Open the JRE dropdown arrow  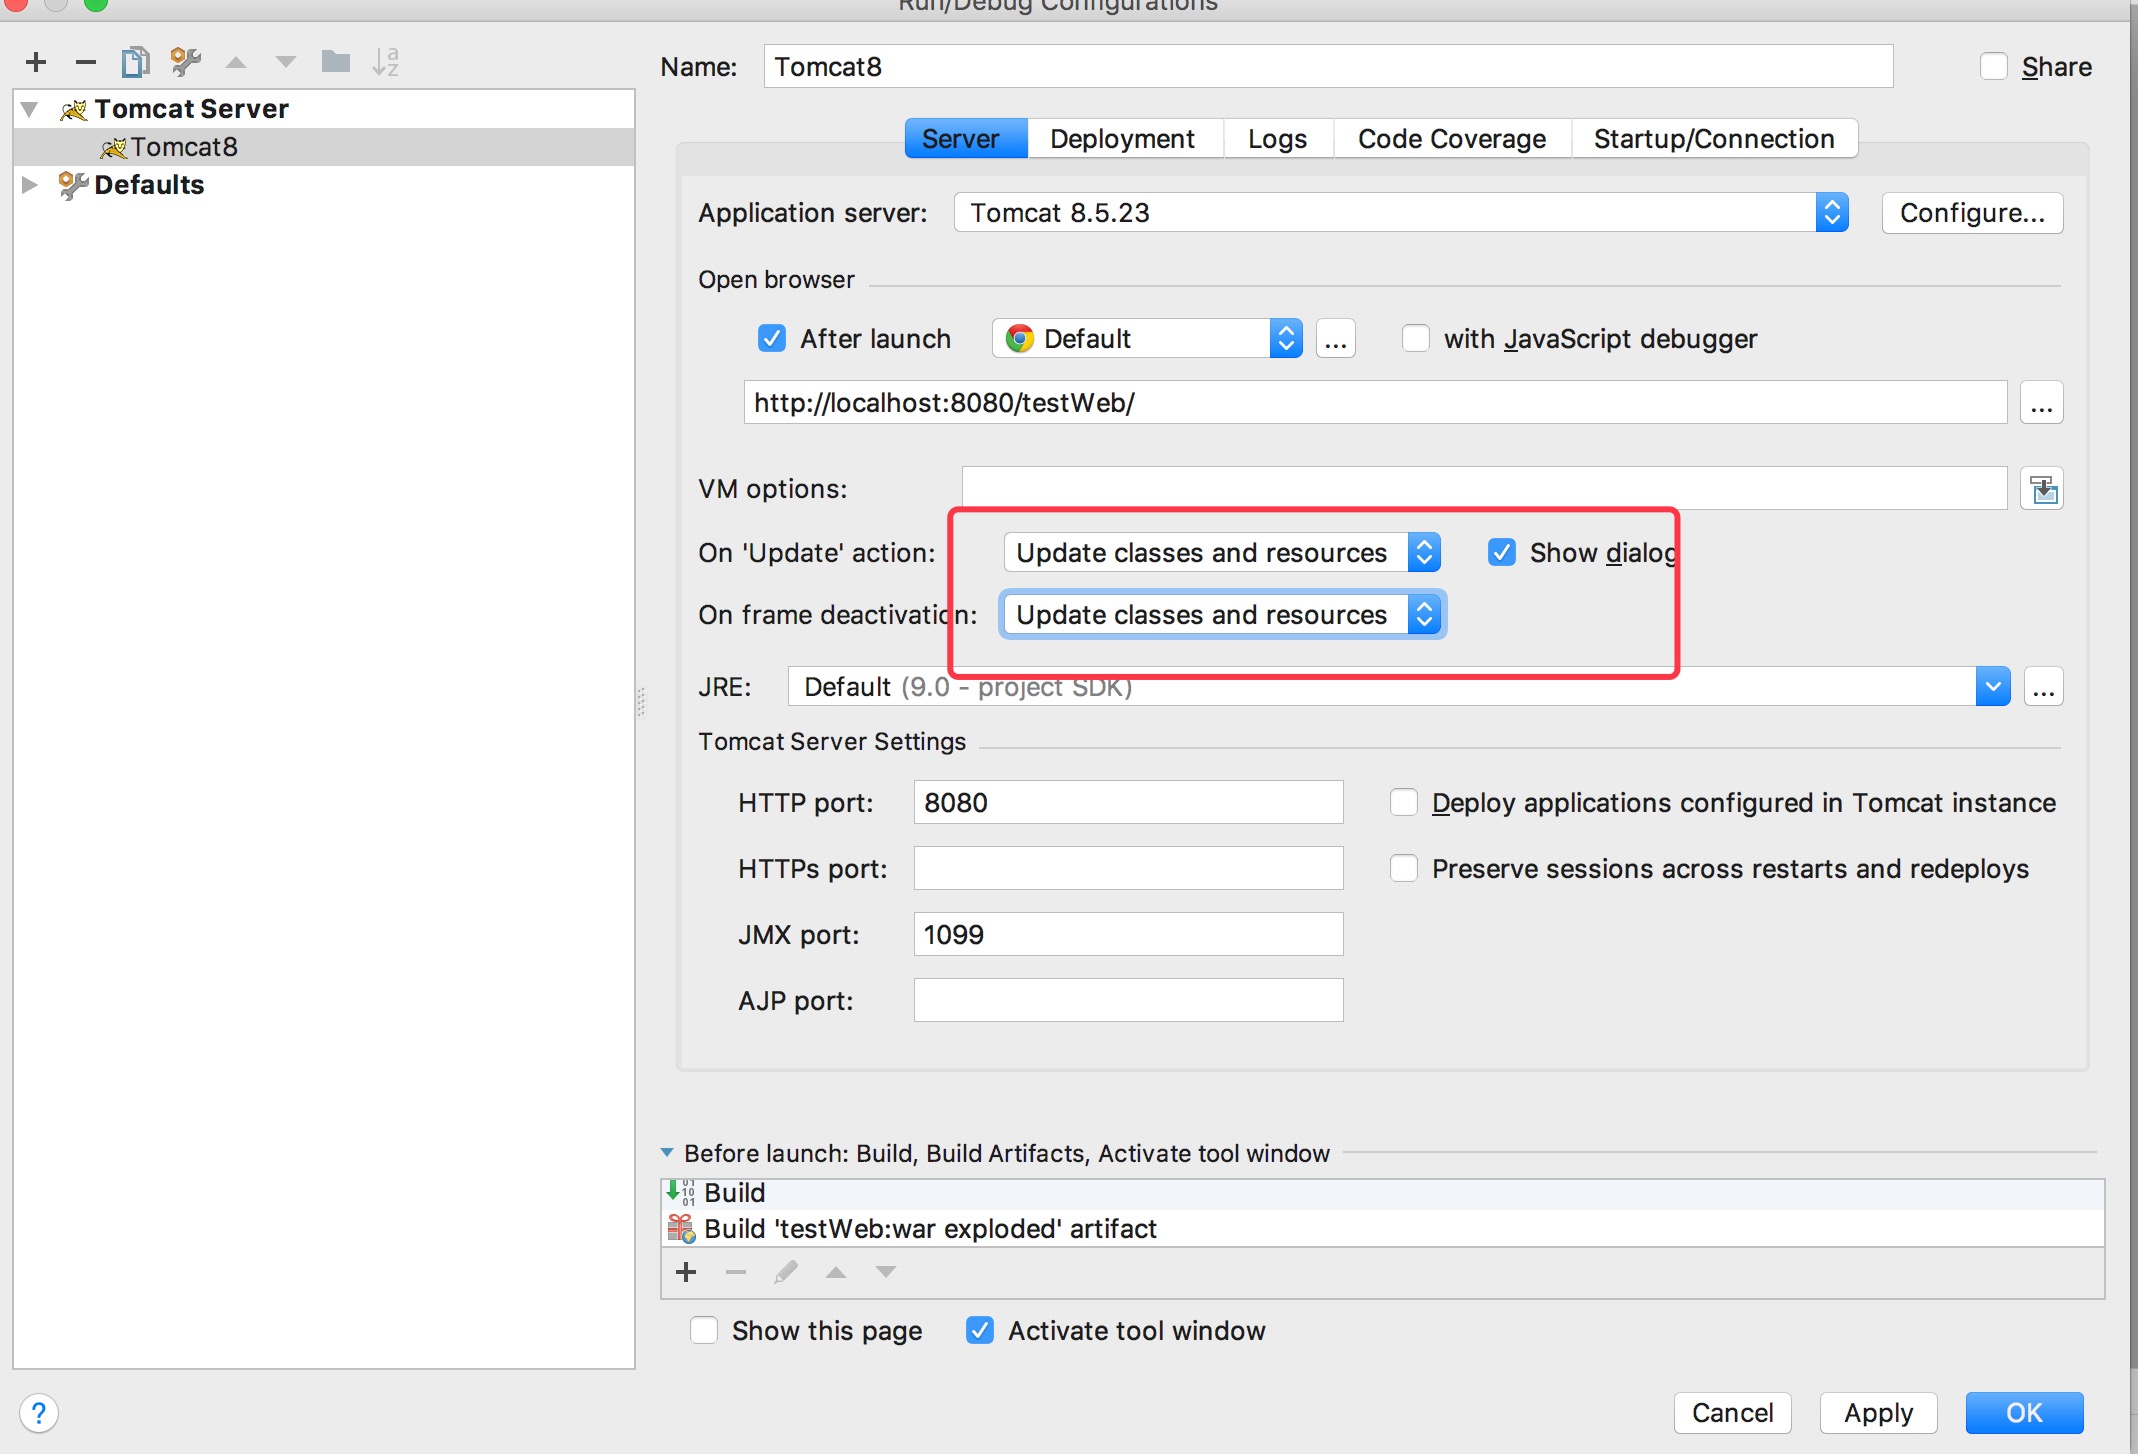coord(1993,687)
